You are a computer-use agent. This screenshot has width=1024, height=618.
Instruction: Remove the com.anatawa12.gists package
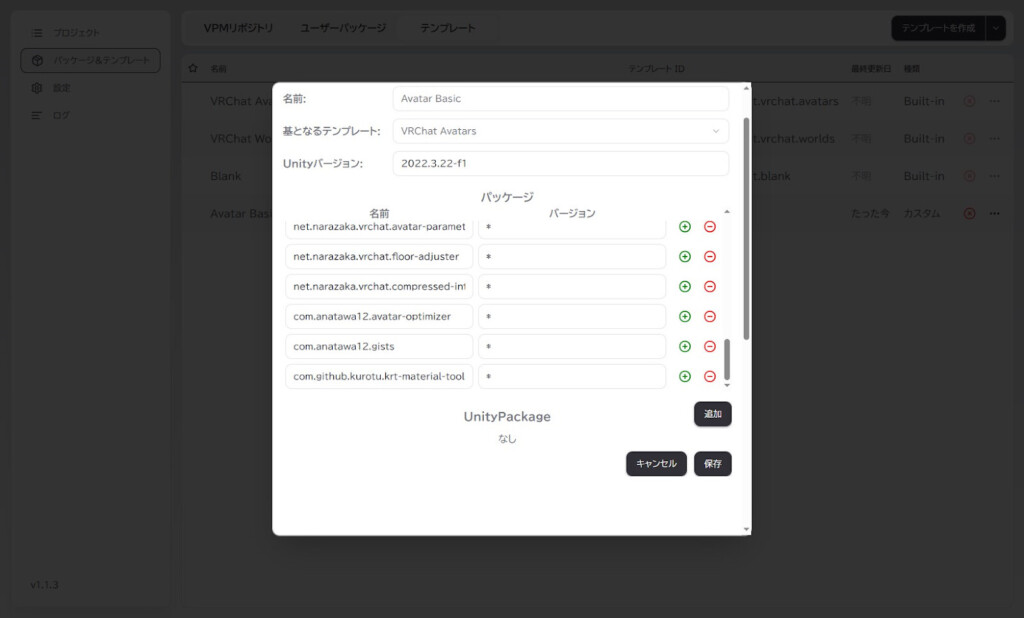710,346
